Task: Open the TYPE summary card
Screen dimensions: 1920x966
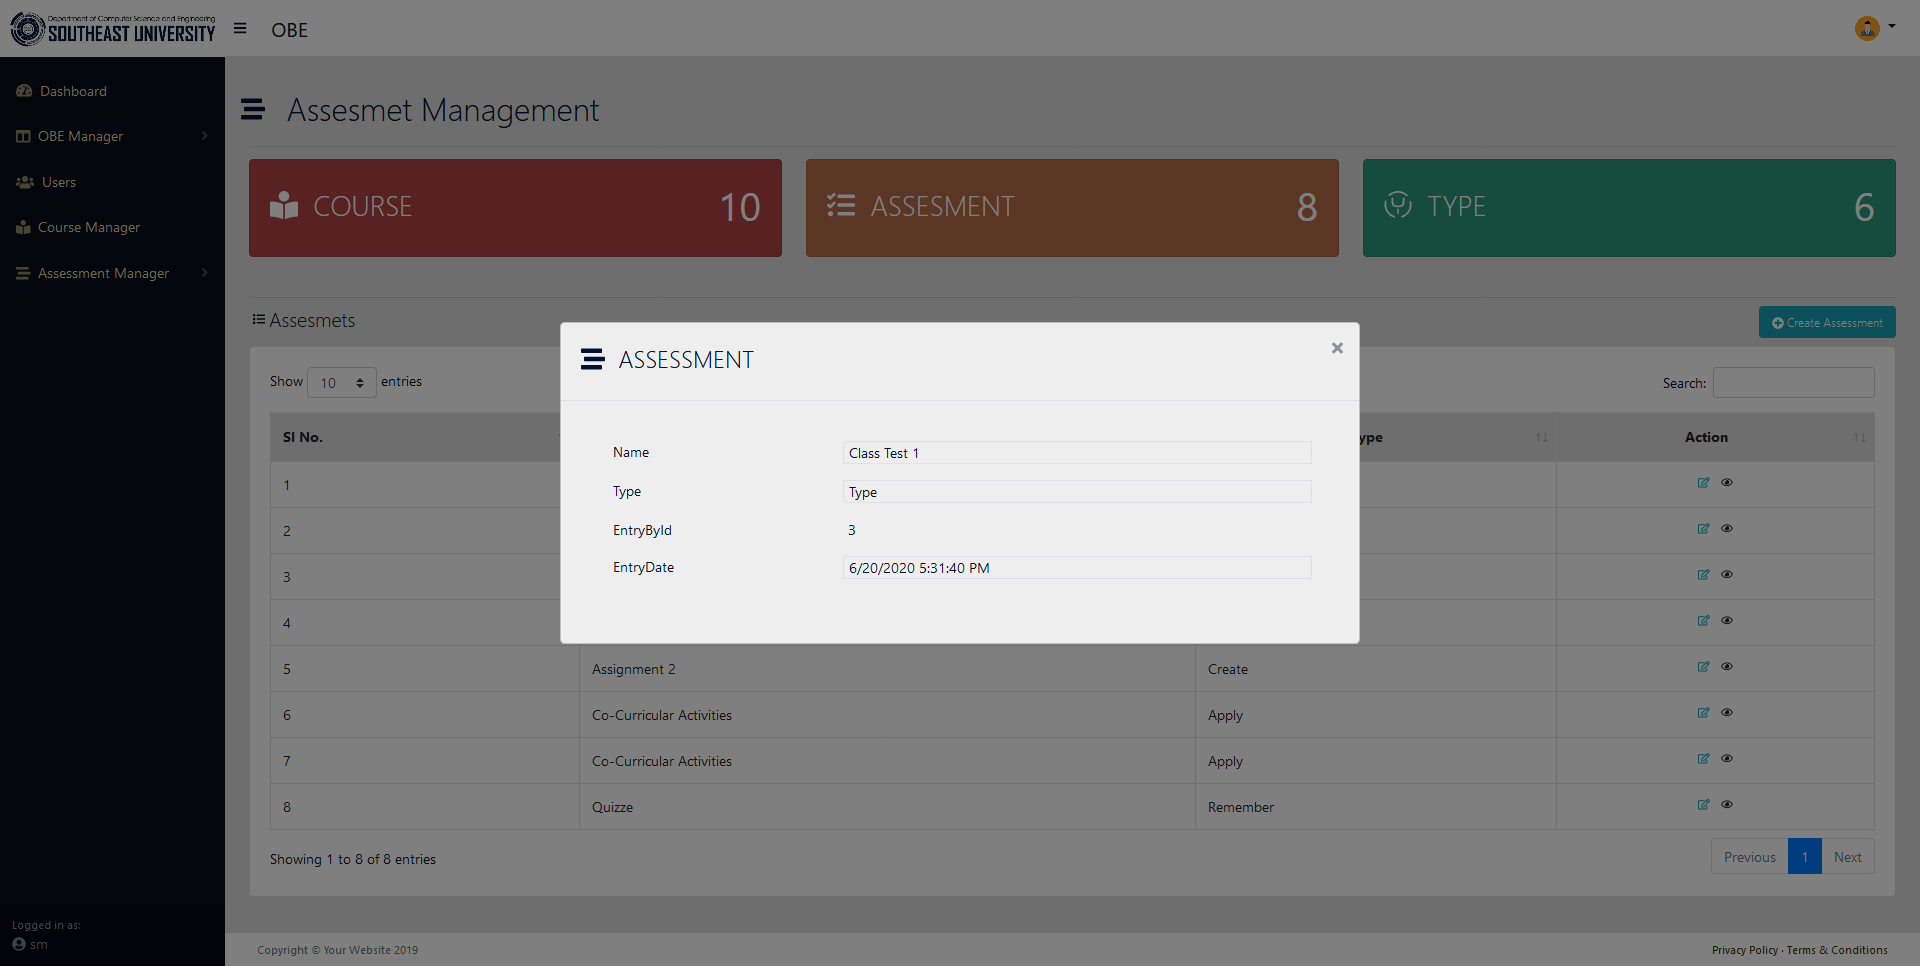Action: click(1629, 208)
